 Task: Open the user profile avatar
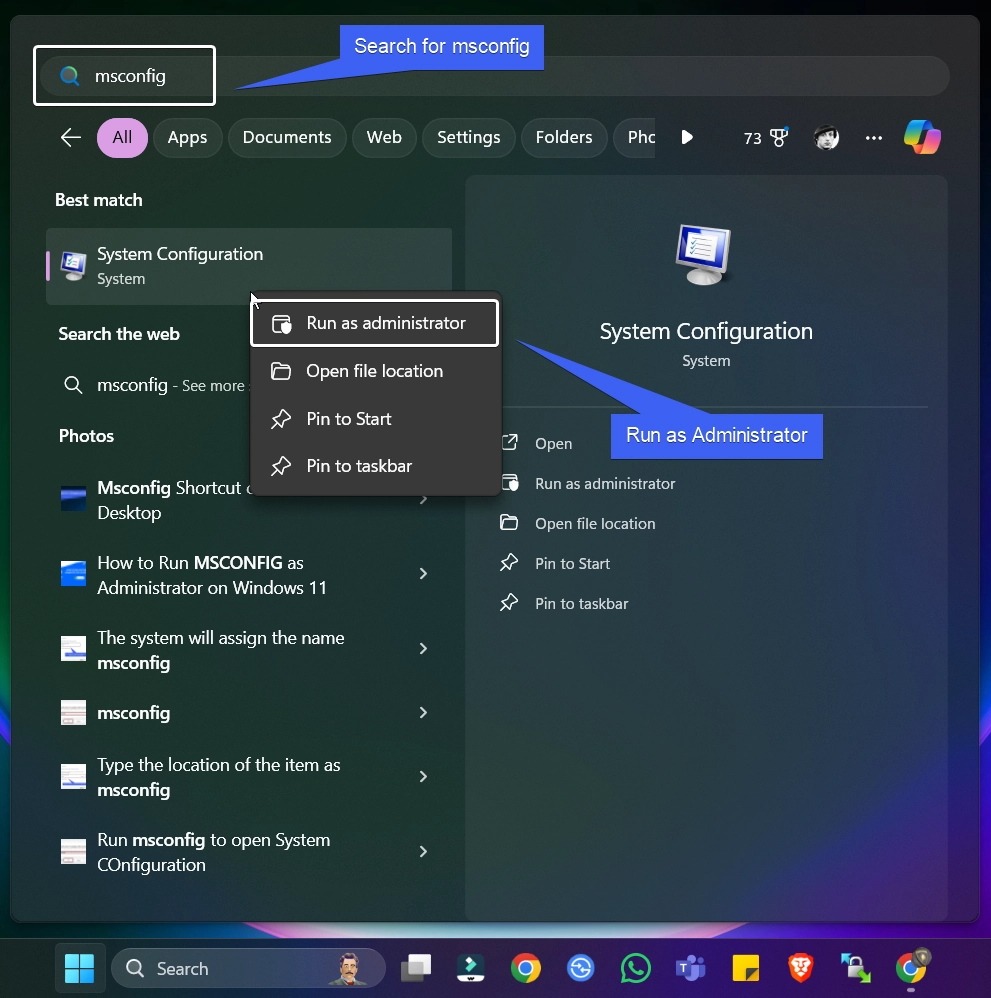(x=826, y=137)
